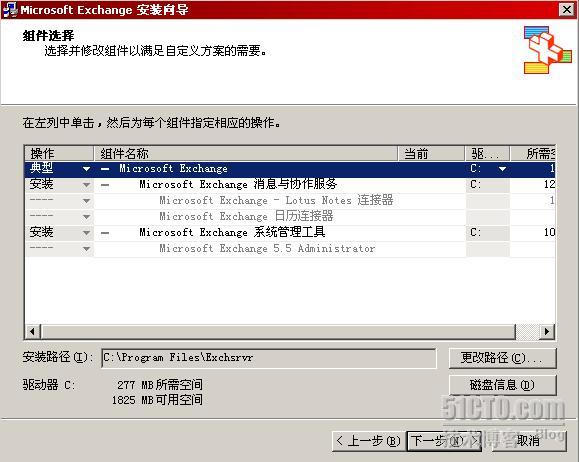
Task: Click the left scroll arrow of list
Action: click(33, 332)
